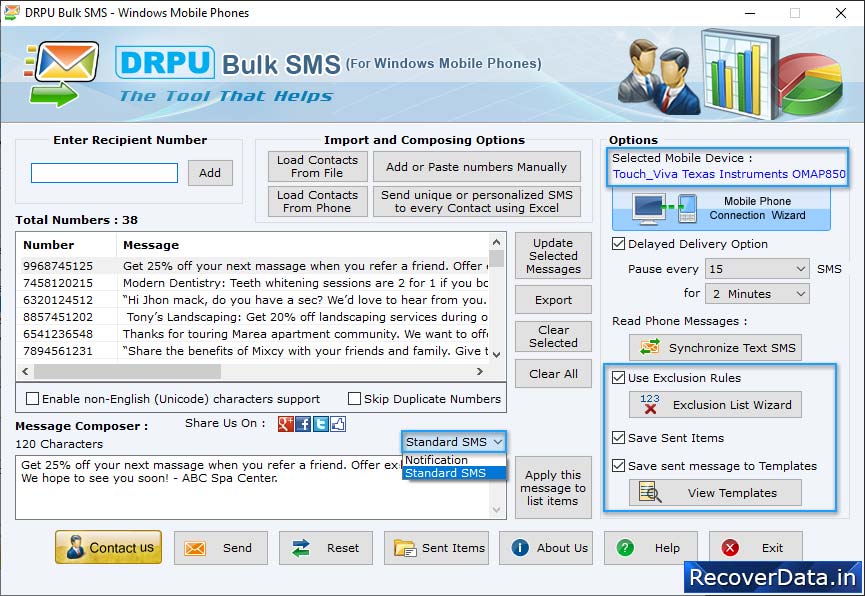865x596 pixels.
Task: Click Touch_Viva Texas Instruments OMAP850 device link
Action: tap(729, 174)
